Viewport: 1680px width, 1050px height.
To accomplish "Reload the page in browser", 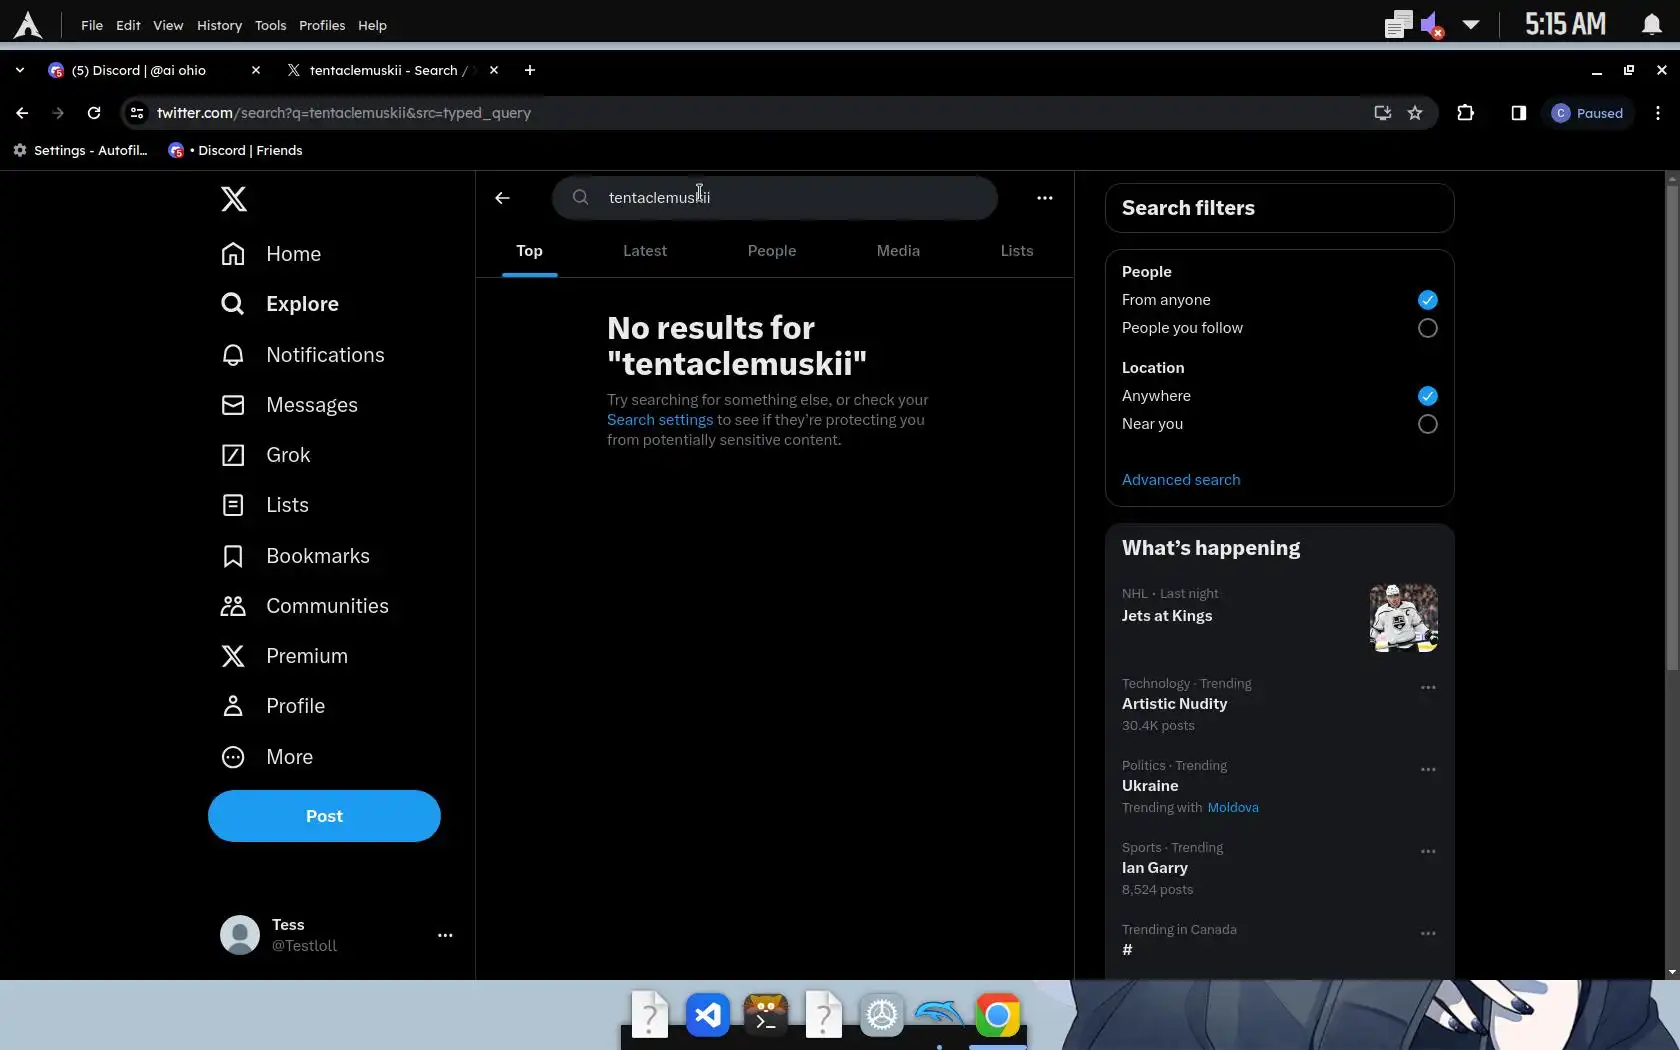I will click(94, 113).
